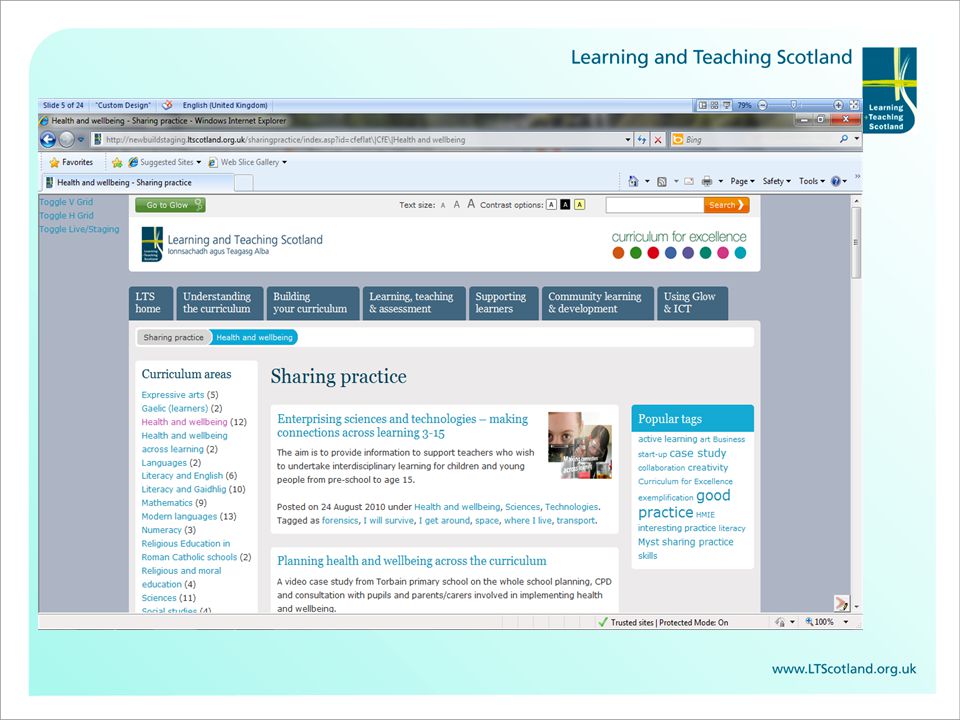This screenshot has height=720, width=960.
Task: Open the search provider dropdown arrow
Action: coord(857,139)
